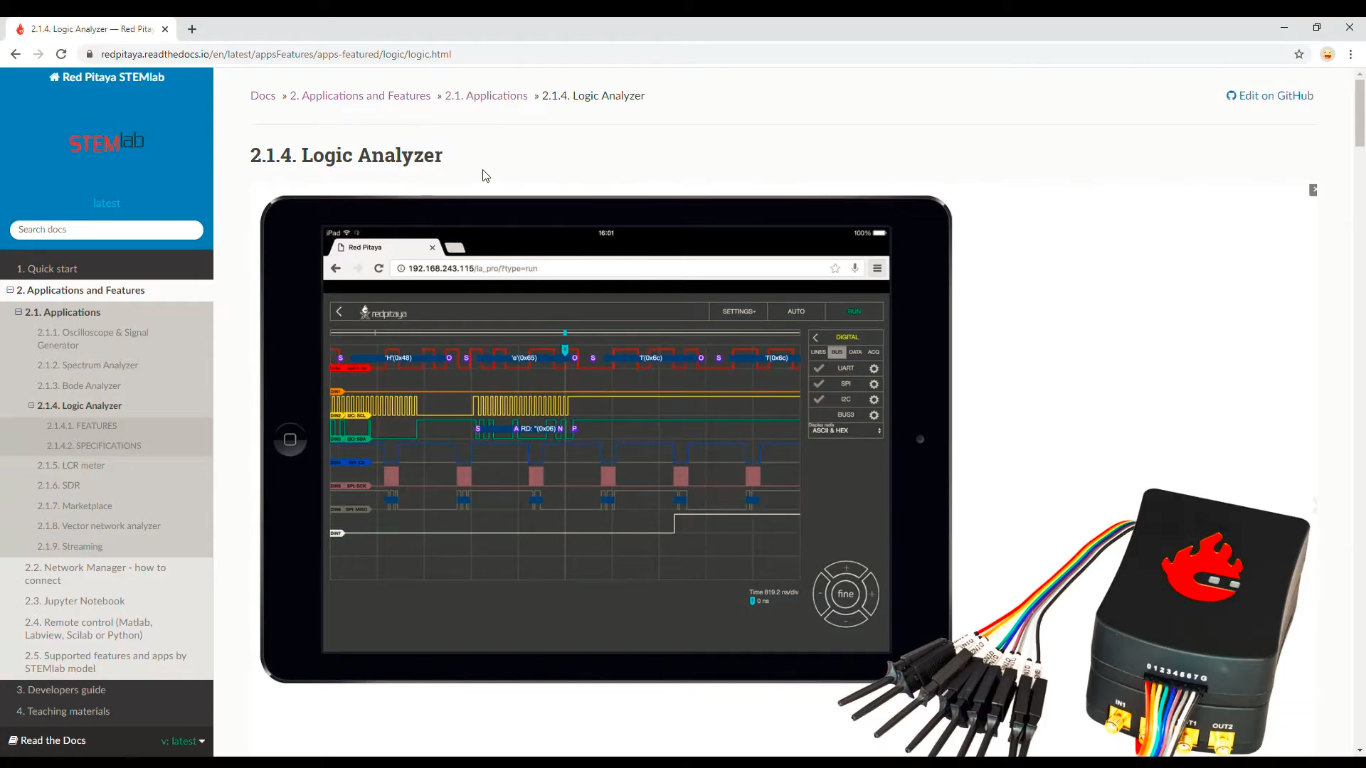This screenshot has height=768, width=1366.
Task: Disable the UART bus checkmark
Action: pyautogui.click(x=820, y=369)
